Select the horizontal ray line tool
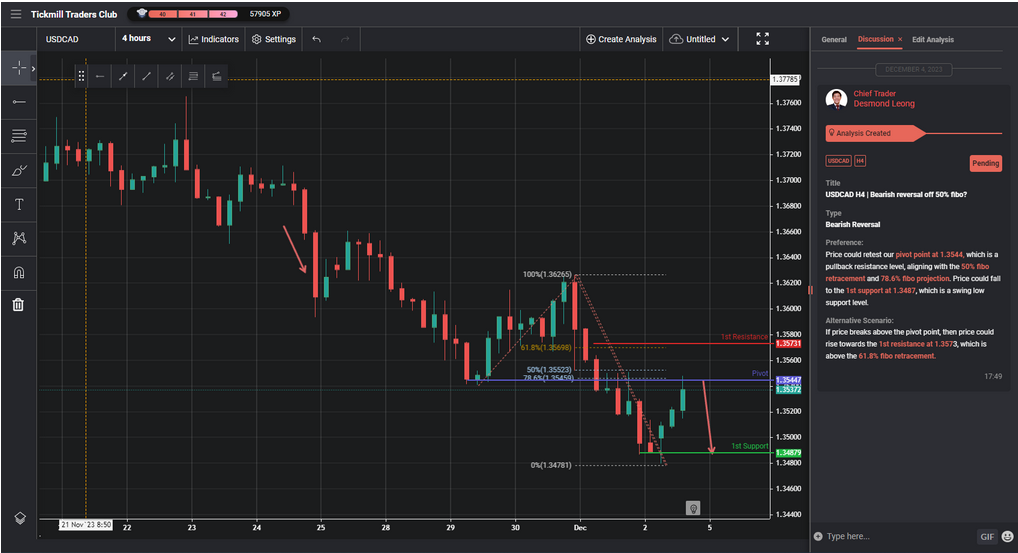The height and width of the screenshot is (553, 1018). pyautogui.click(x=19, y=102)
